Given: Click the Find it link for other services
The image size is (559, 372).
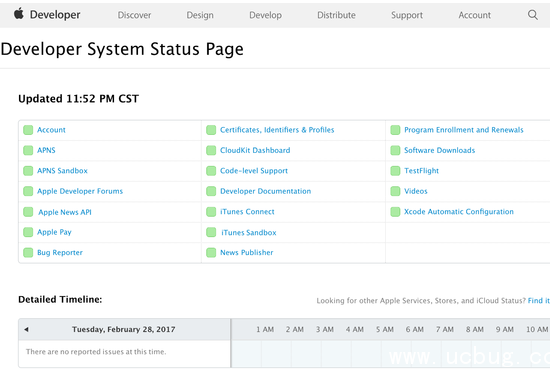Looking at the screenshot, I should 539,301.
